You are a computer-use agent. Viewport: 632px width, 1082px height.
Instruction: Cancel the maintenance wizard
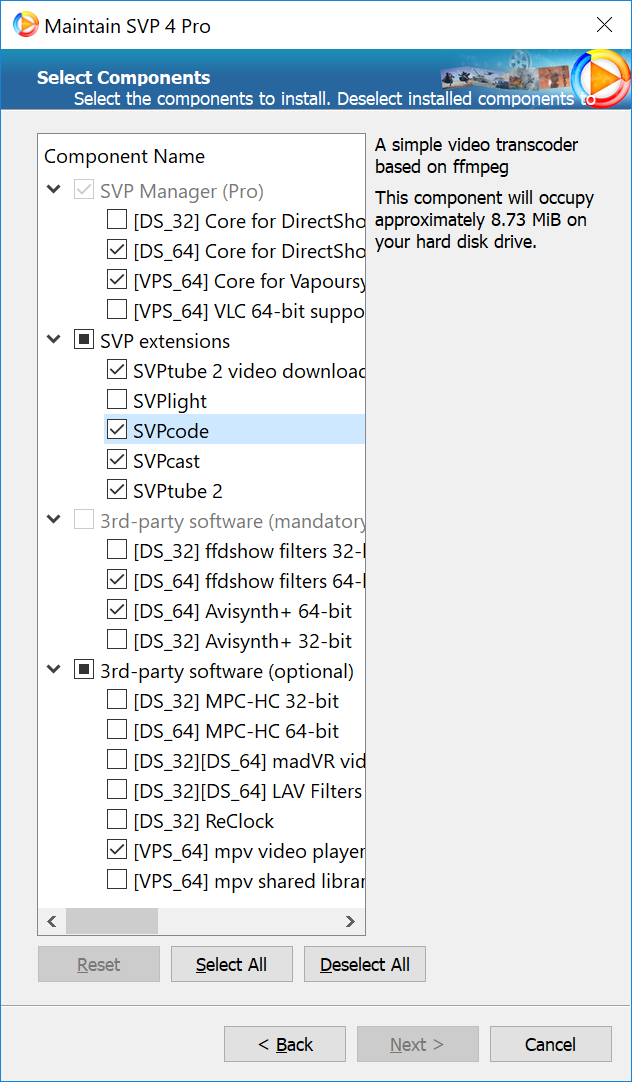[x=550, y=1044]
